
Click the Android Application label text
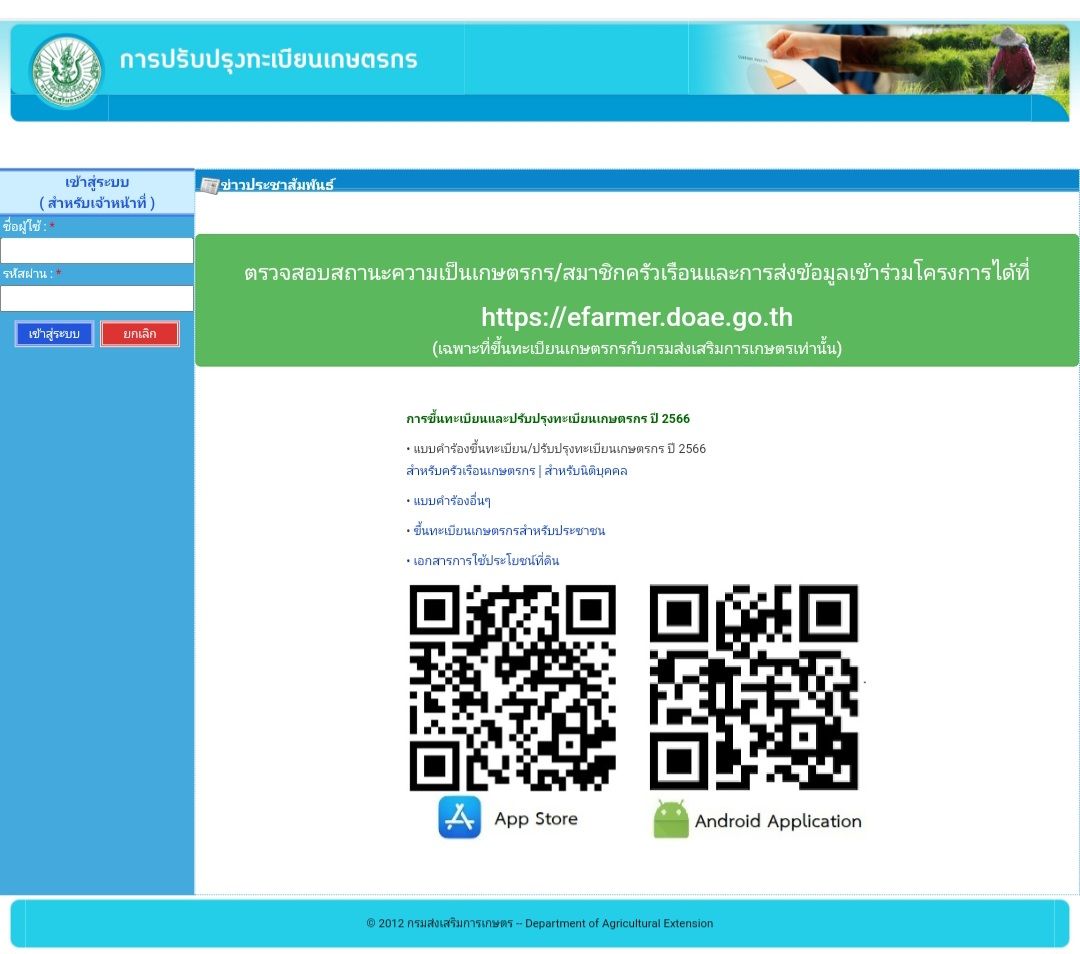[778, 821]
